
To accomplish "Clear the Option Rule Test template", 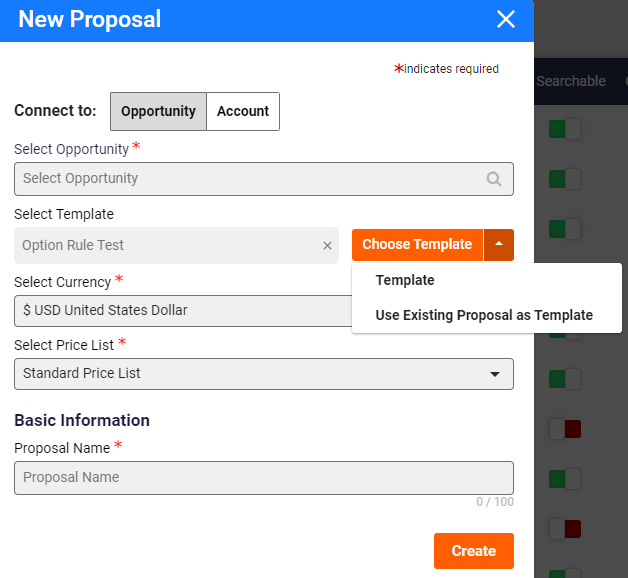I will pos(327,246).
